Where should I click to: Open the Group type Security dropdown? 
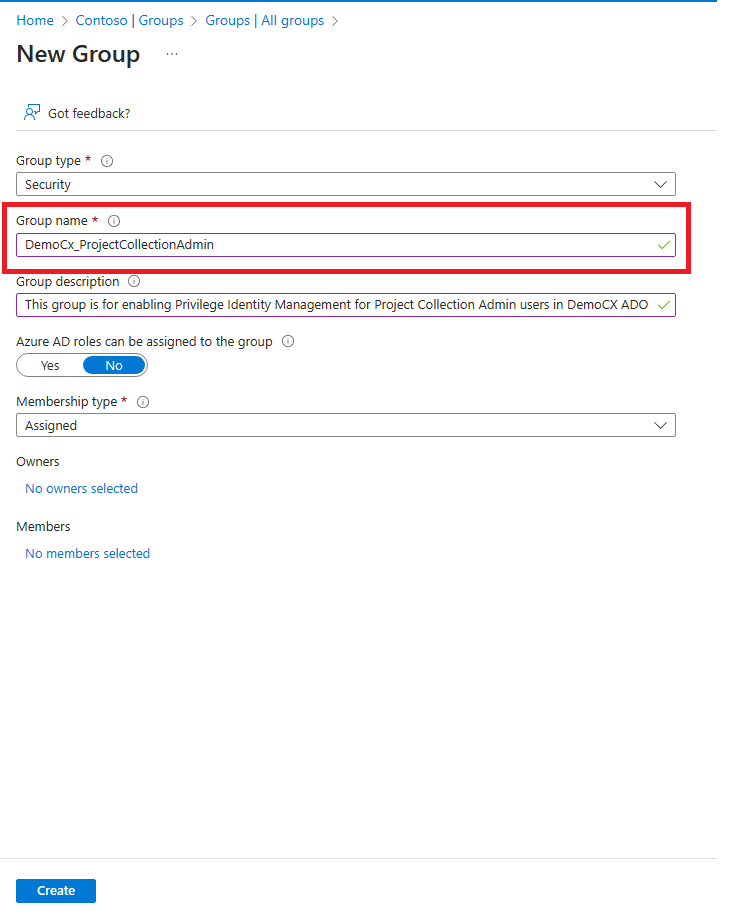coord(345,185)
